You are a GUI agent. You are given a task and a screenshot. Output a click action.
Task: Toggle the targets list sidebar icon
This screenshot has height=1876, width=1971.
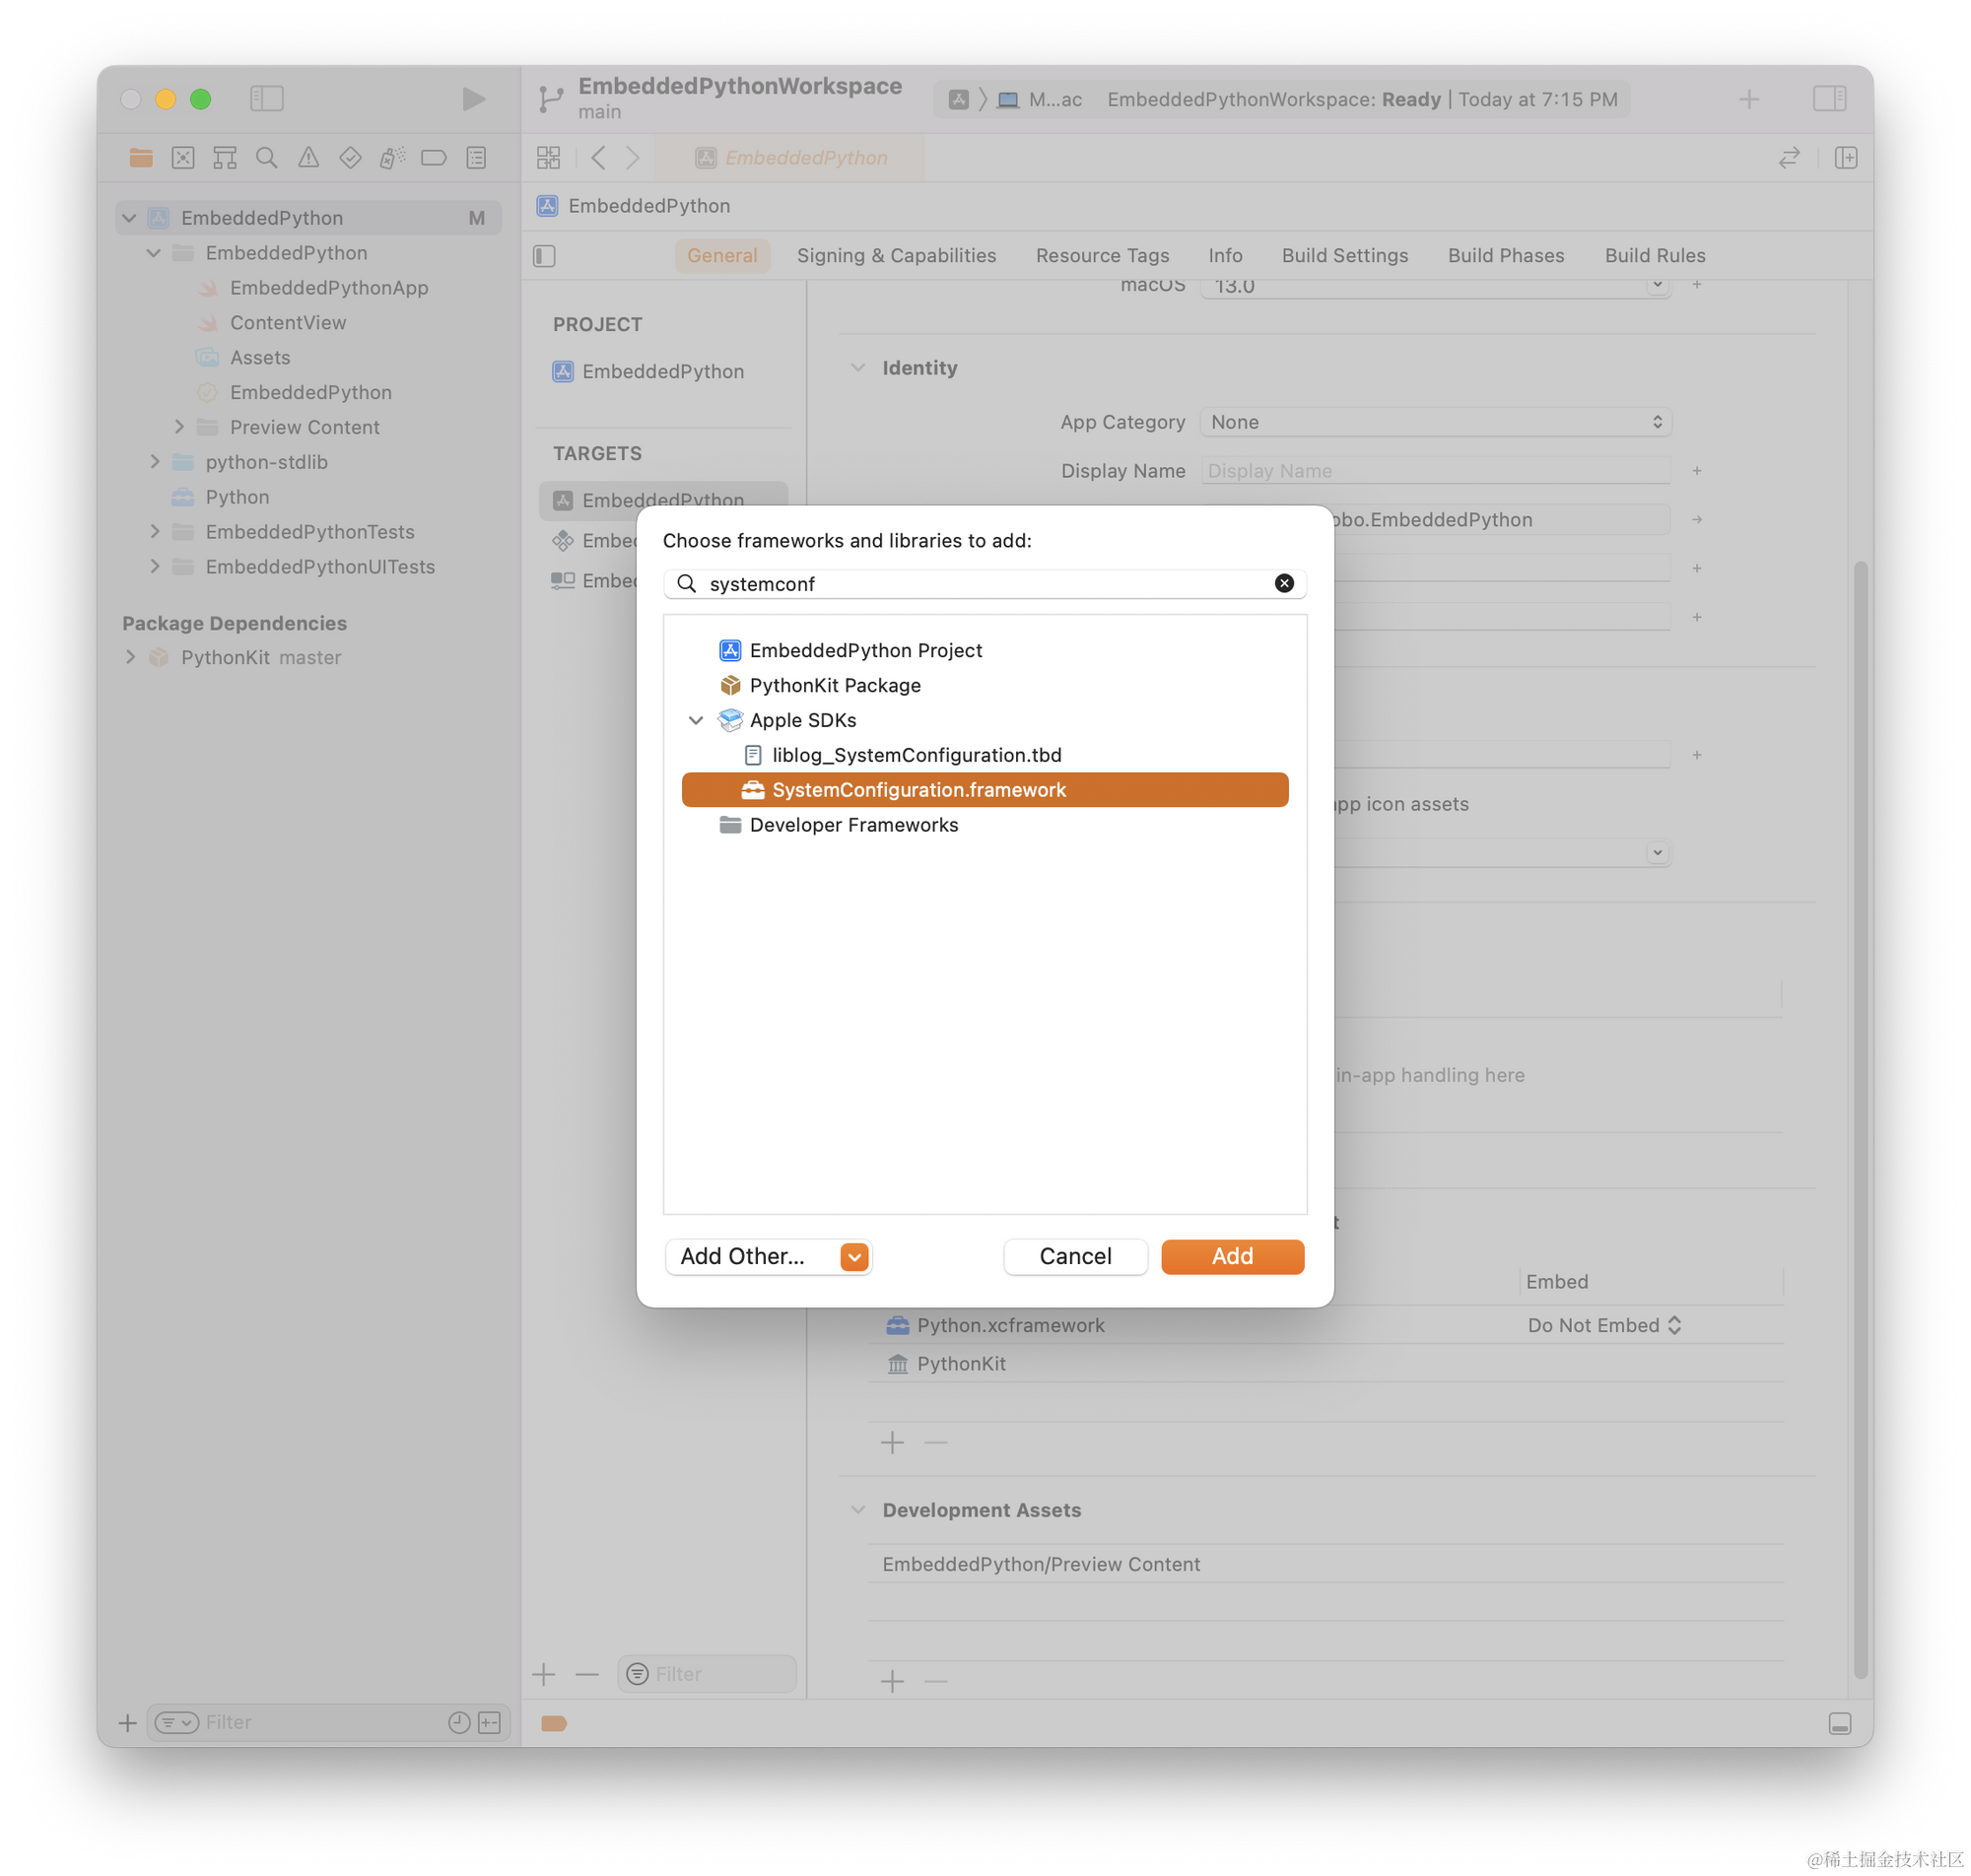(x=544, y=256)
